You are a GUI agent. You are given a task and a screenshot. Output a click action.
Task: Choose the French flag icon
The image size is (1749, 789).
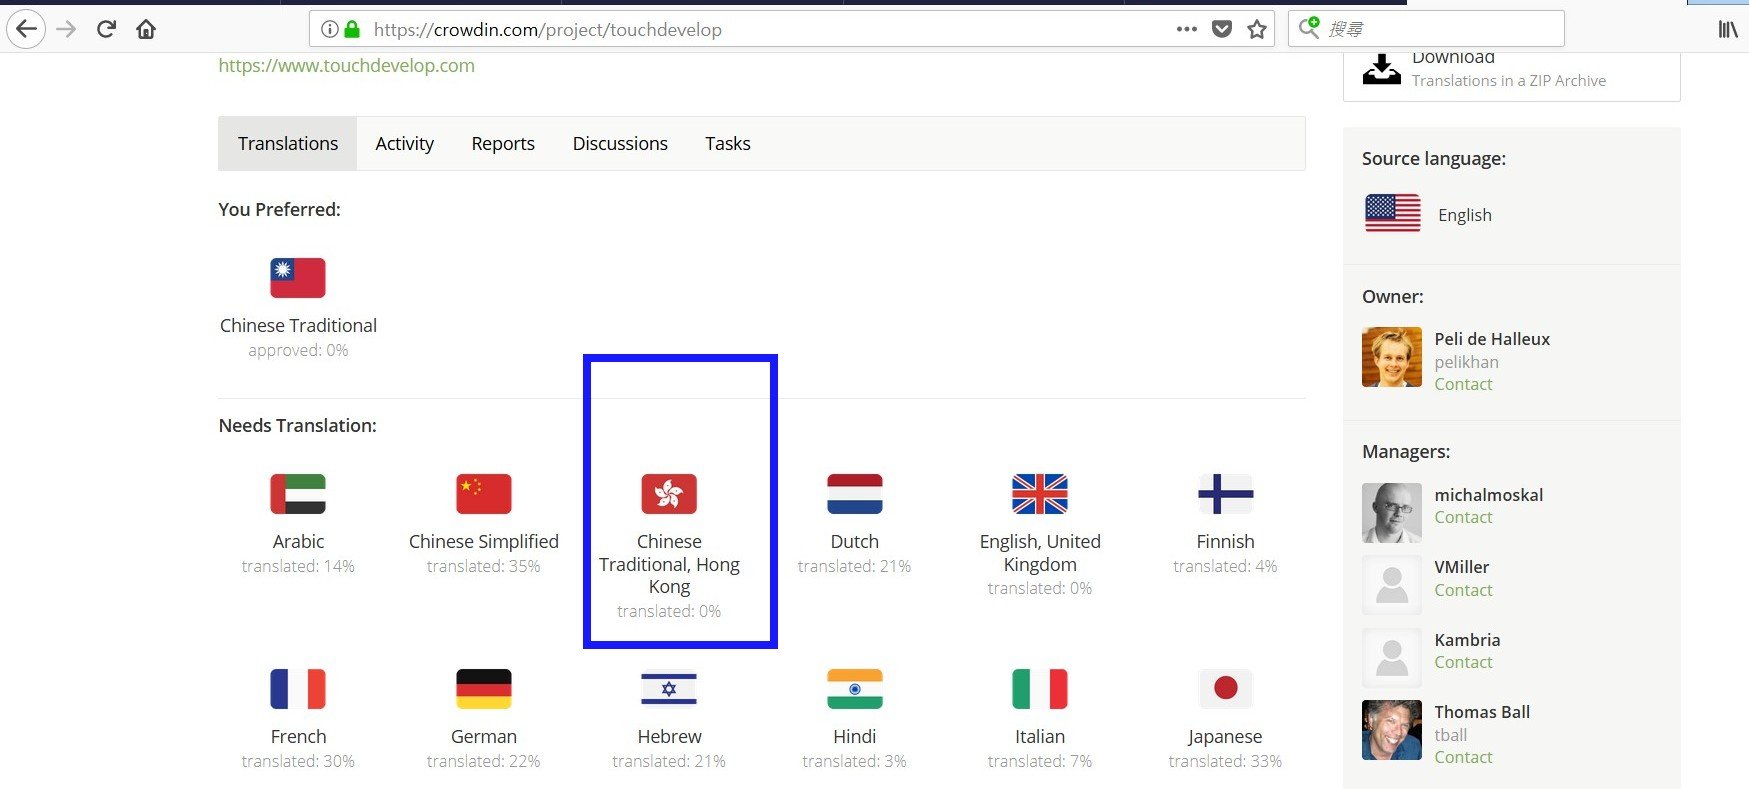point(298,689)
